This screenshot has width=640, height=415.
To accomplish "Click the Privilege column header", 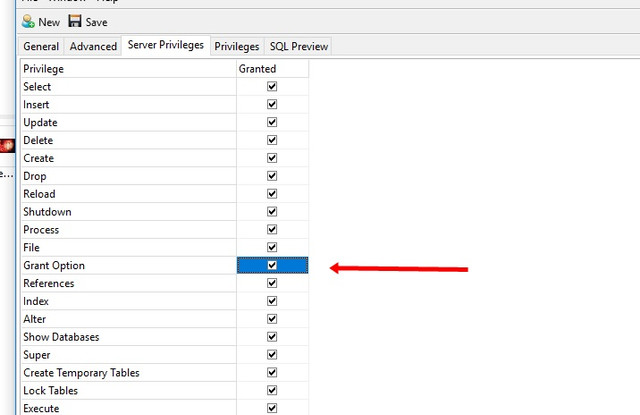I will tap(128, 69).
